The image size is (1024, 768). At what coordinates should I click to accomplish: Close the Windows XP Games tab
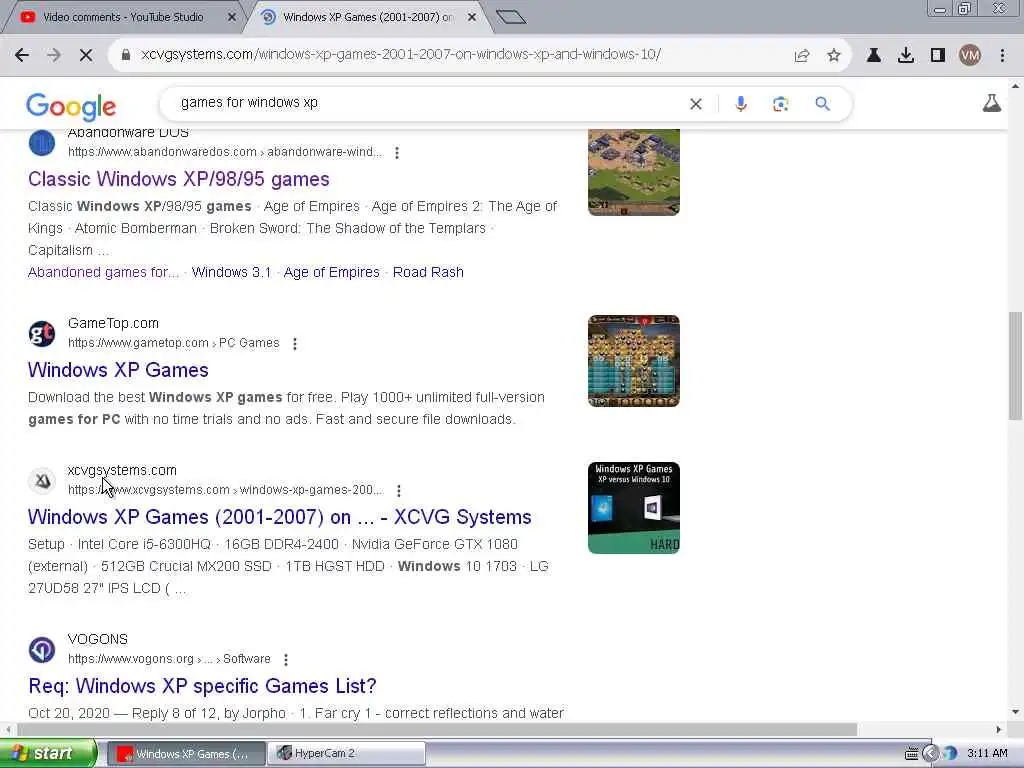[x=472, y=18]
